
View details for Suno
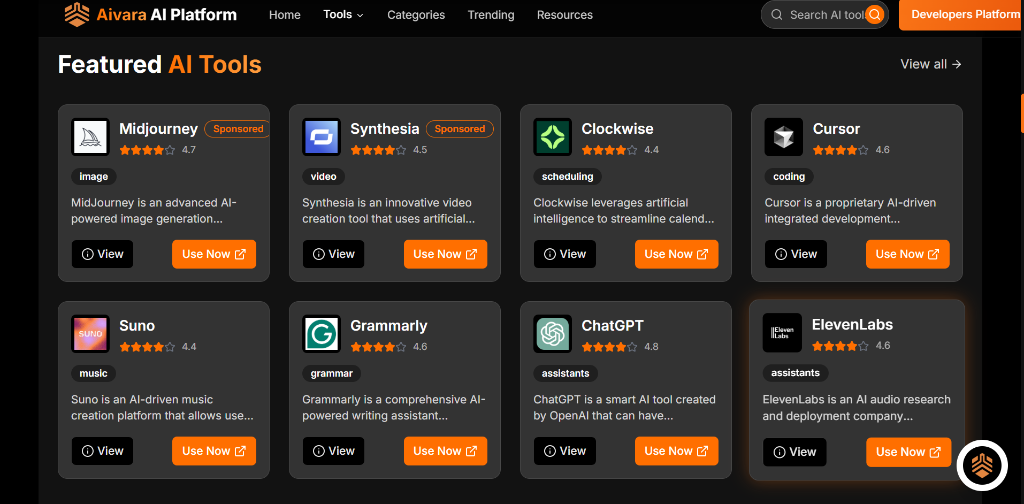click(102, 451)
